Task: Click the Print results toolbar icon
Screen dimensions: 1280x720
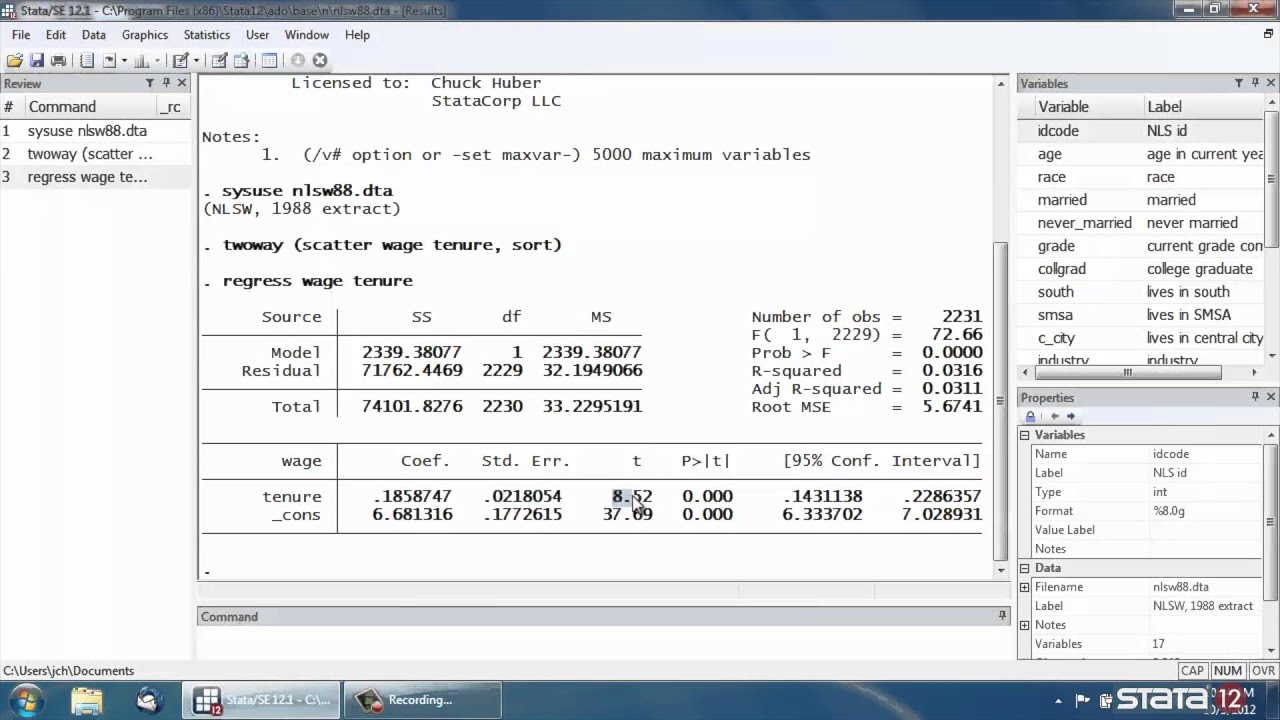Action: tap(58, 61)
